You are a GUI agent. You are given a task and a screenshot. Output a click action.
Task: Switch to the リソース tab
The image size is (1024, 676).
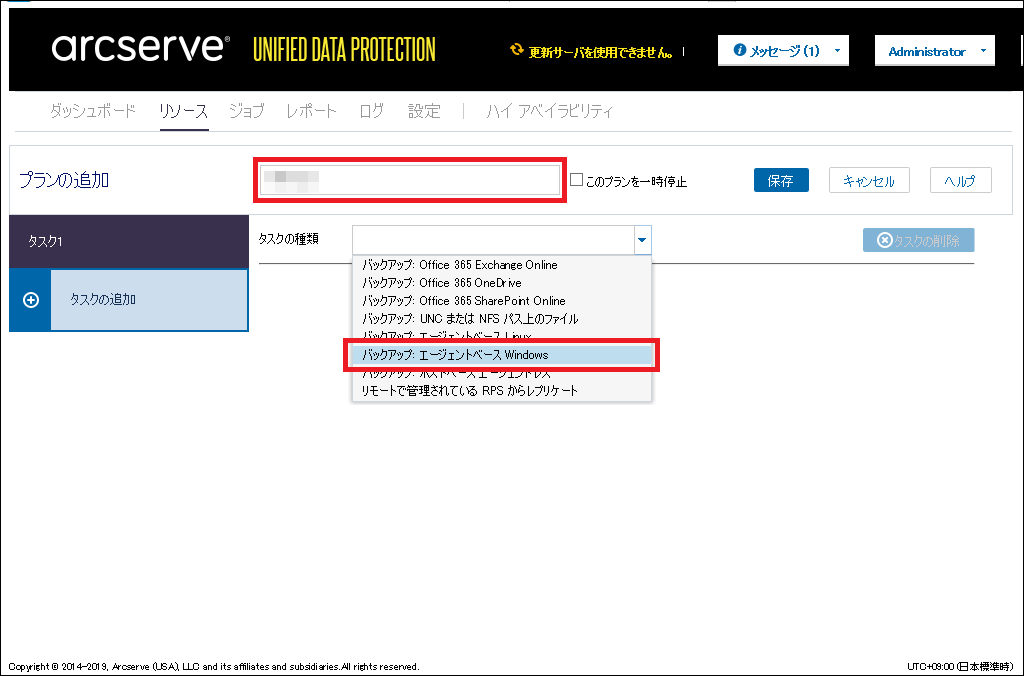(184, 111)
